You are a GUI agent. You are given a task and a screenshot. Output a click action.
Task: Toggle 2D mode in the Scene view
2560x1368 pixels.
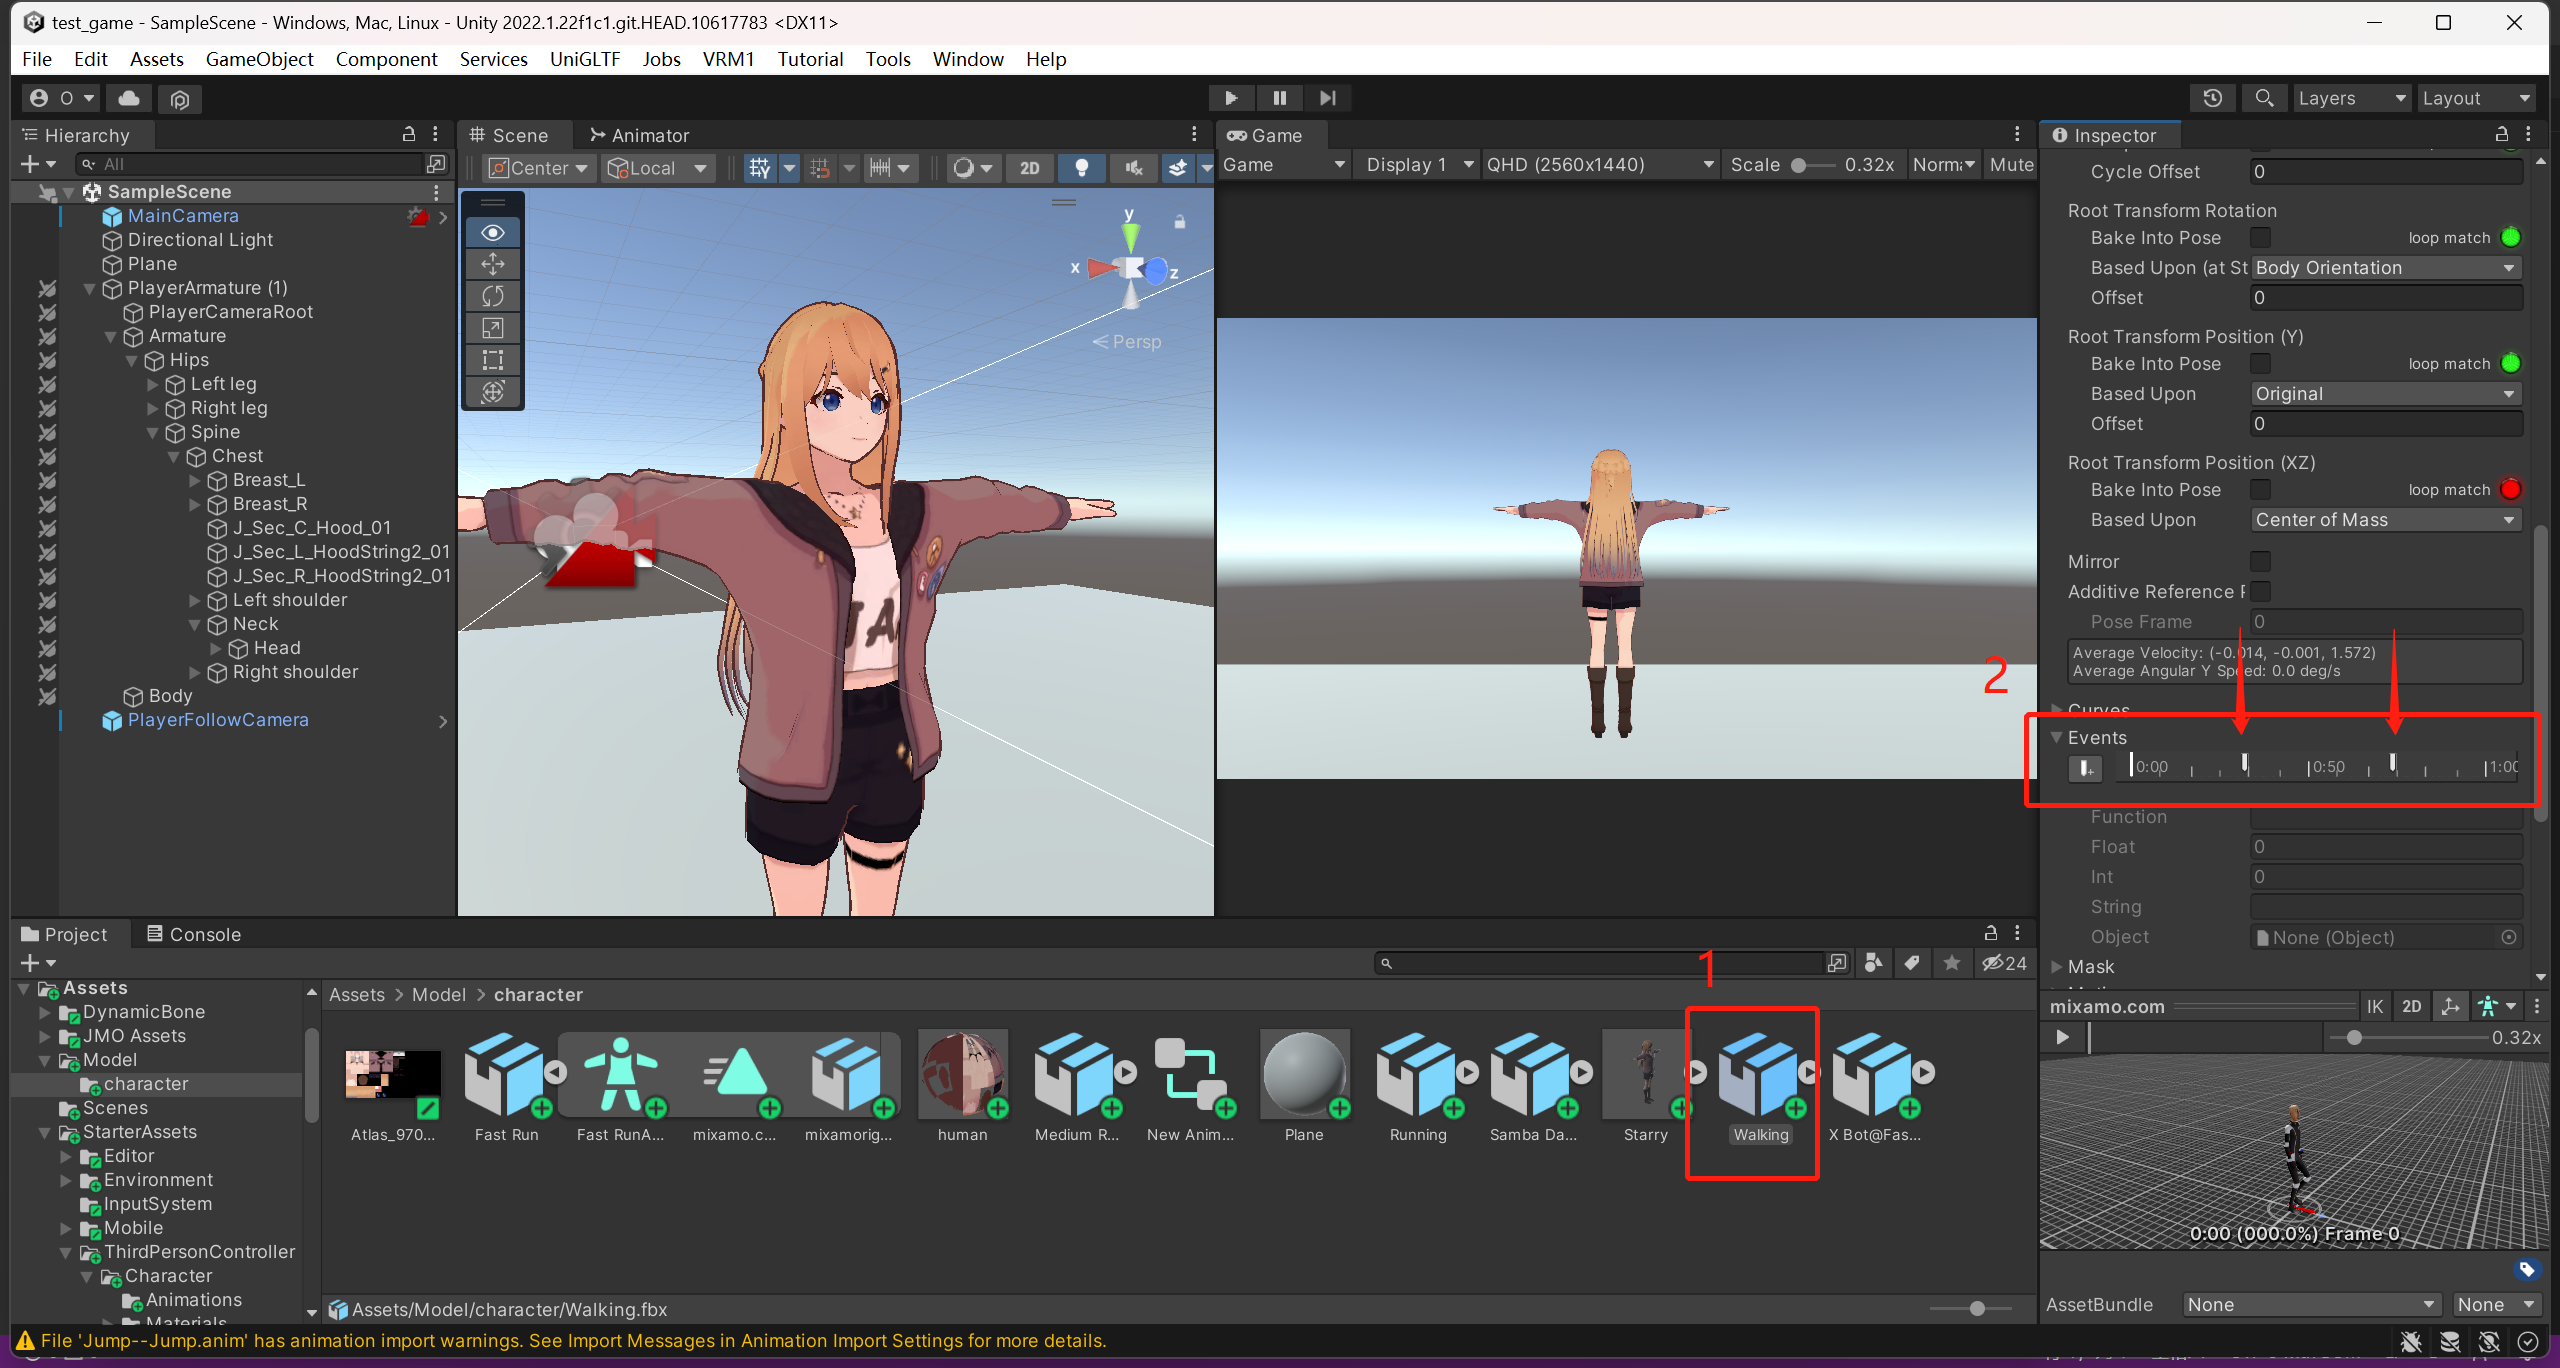coord(1029,167)
